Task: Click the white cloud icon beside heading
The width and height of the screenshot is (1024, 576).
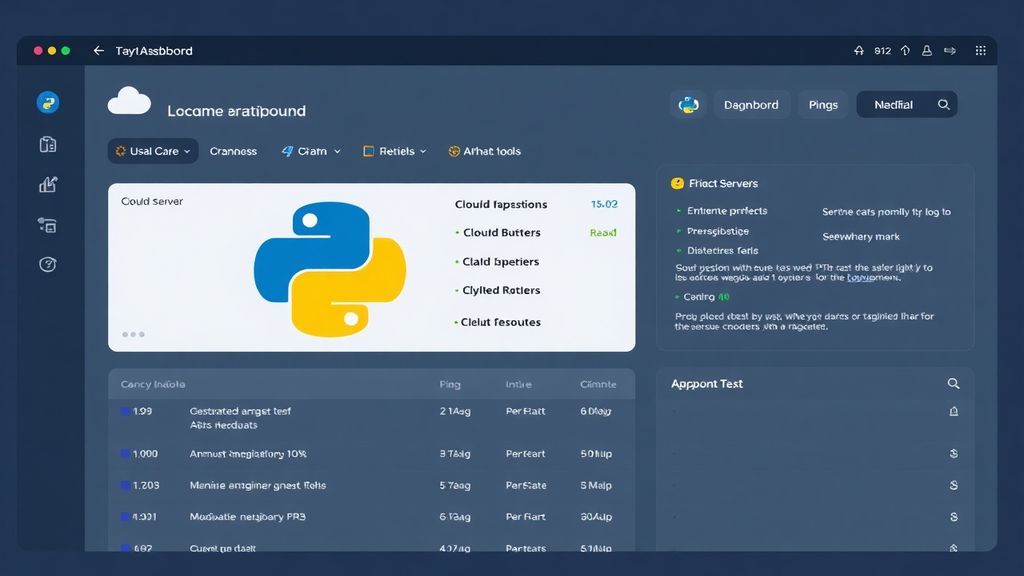Action: tap(129, 101)
